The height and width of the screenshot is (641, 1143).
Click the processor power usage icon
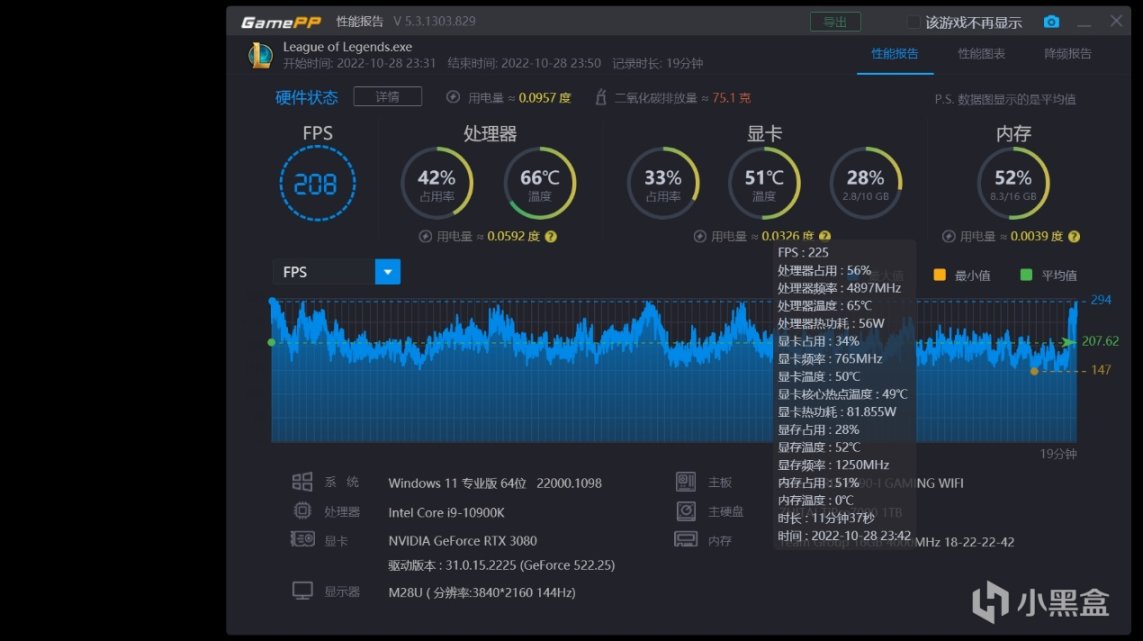[x=425, y=236]
